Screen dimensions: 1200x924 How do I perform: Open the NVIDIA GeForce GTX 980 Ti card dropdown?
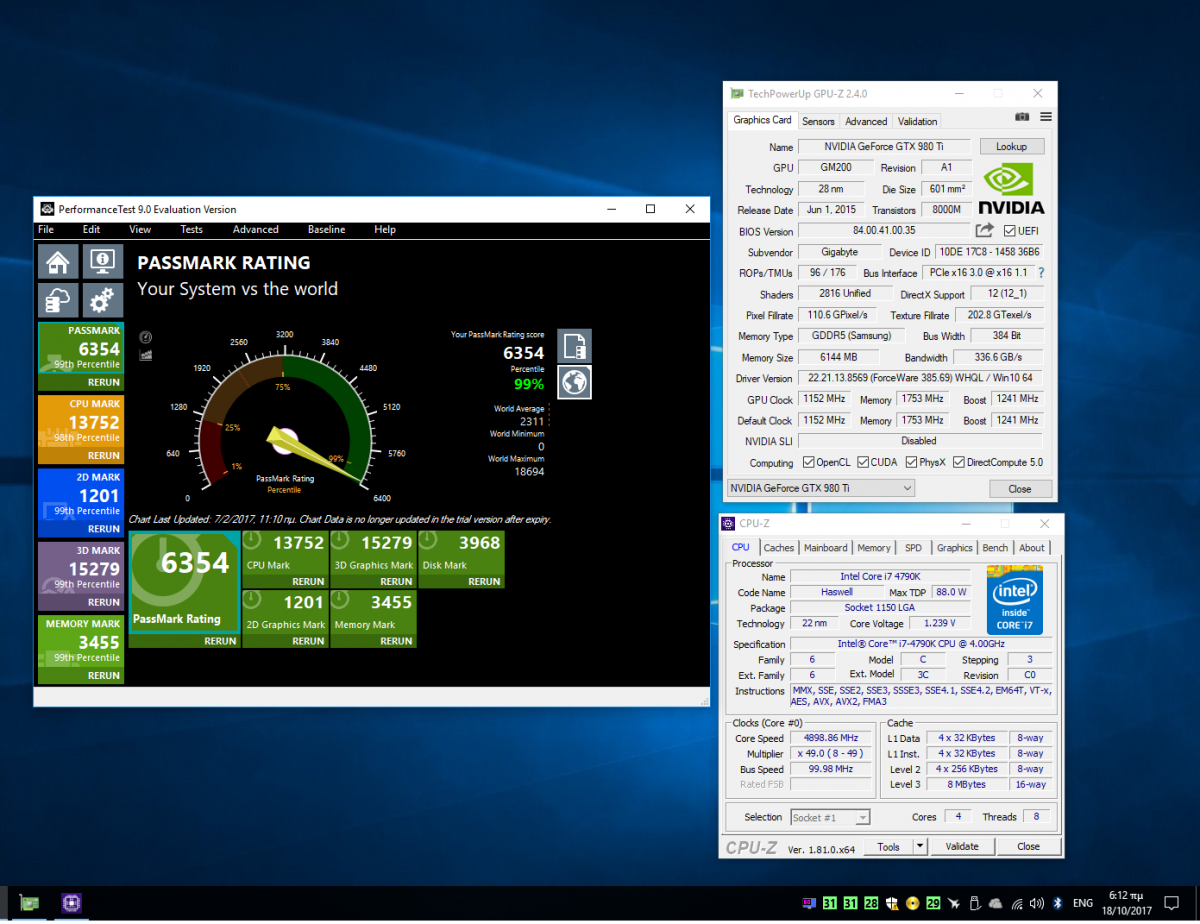coord(820,488)
